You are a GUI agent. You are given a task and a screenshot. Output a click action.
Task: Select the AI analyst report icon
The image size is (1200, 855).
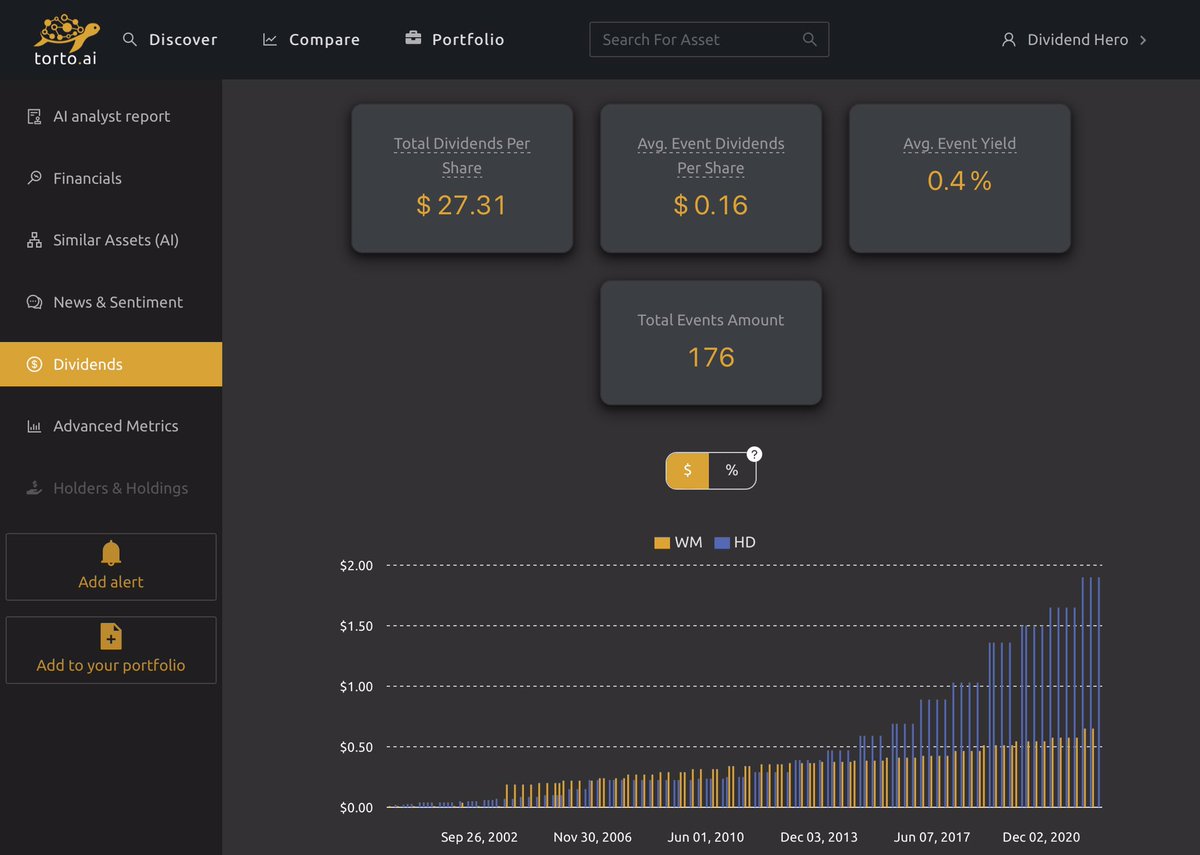[32, 116]
